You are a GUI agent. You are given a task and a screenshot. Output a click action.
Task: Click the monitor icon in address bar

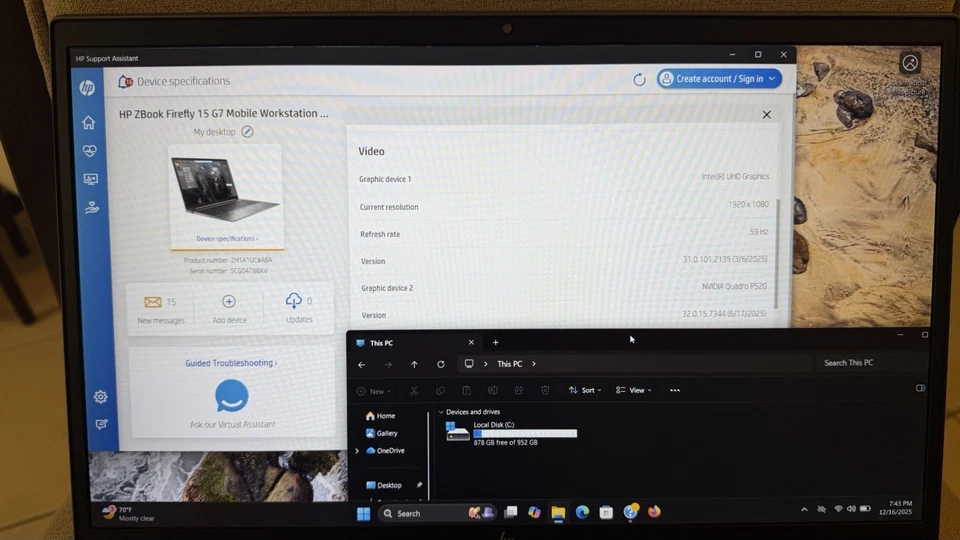[x=469, y=364]
